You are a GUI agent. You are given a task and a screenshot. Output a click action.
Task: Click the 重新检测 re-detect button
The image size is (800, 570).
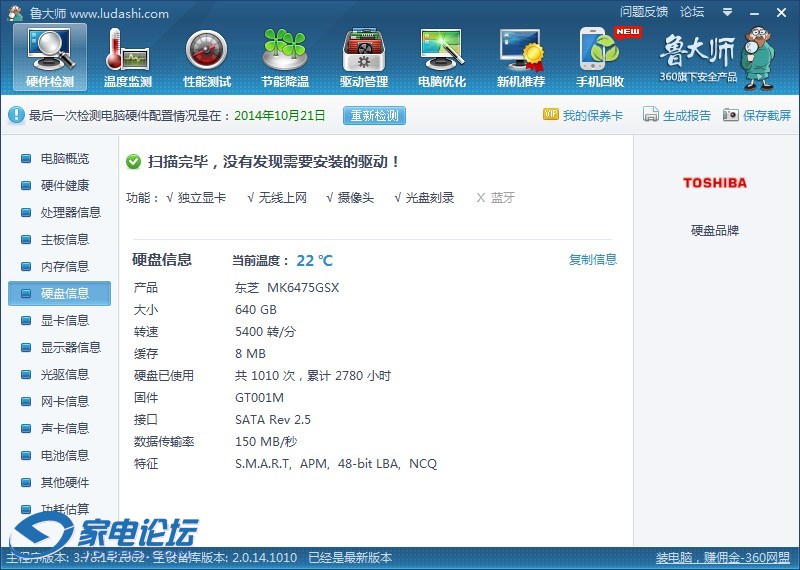374,115
